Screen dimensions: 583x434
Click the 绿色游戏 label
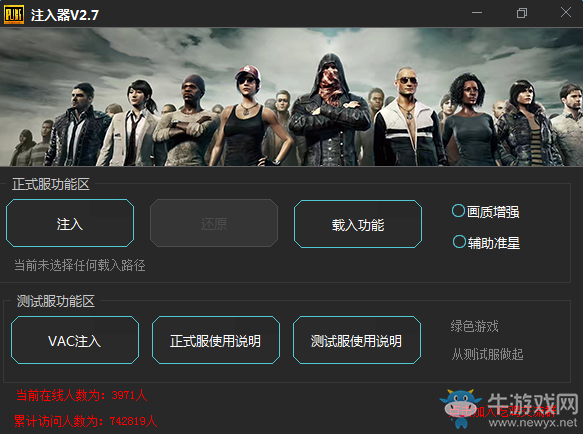point(474,326)
